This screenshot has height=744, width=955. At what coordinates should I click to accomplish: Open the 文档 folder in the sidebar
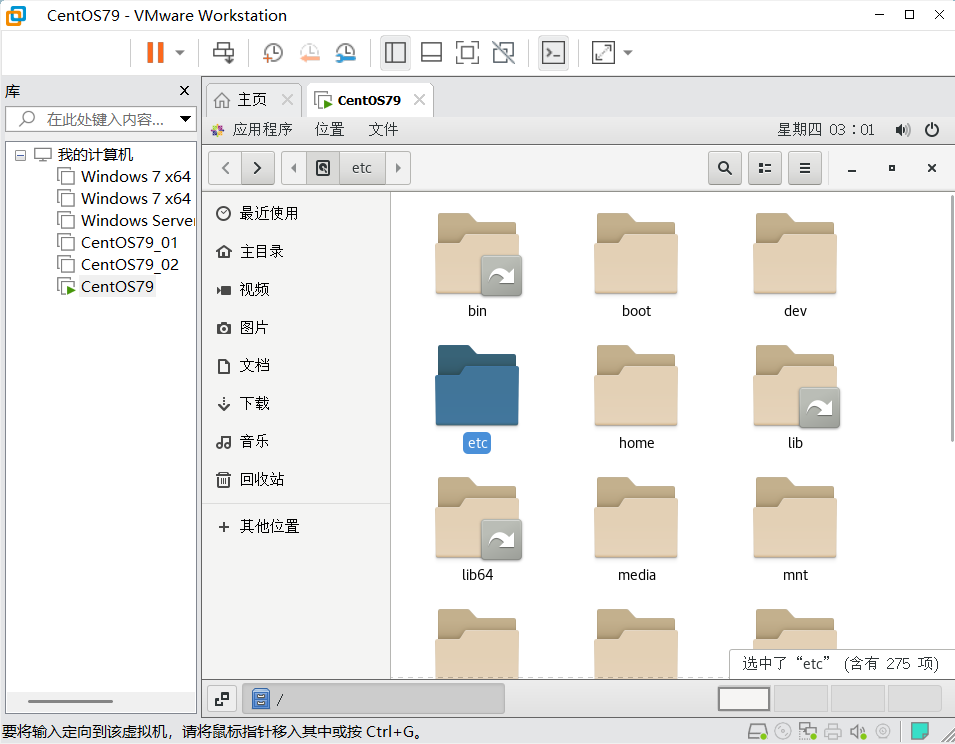296,365
